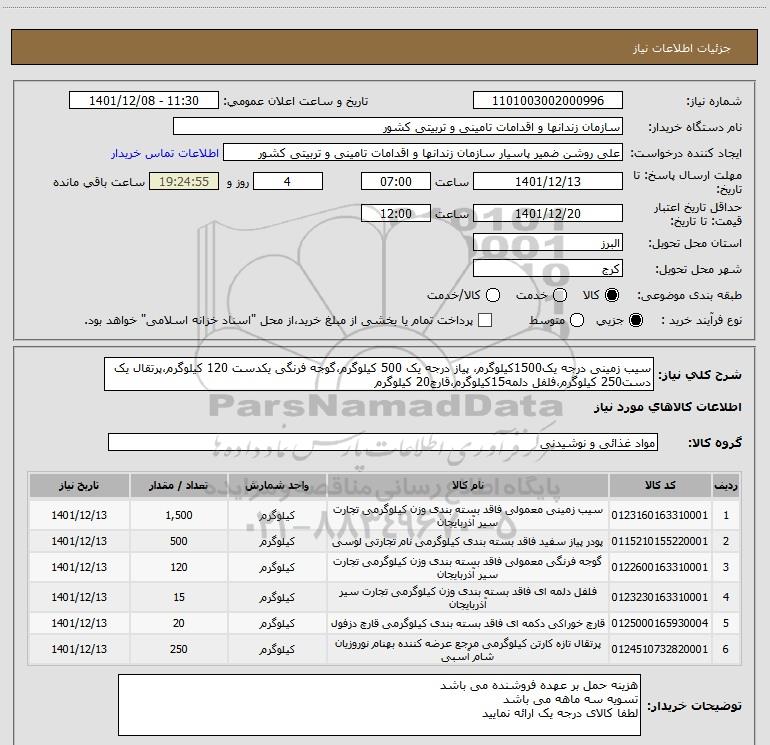770x745 pixels.
Task: Click product code 0122600163310001
Action: pyautogui.click(x=660, y=567)
